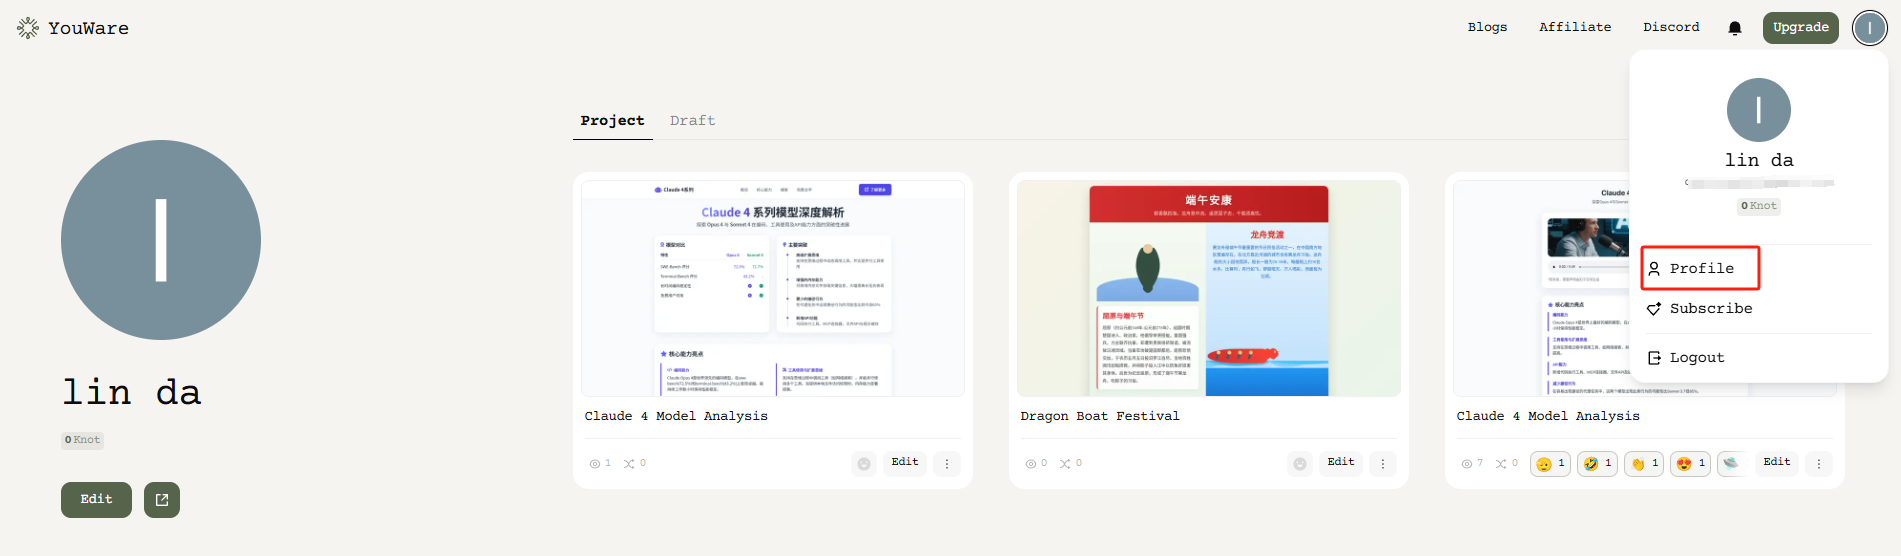Add reaction emoji on Dragon Boat Festival card
The image size is (1901, 556).
click(1300, 464)
